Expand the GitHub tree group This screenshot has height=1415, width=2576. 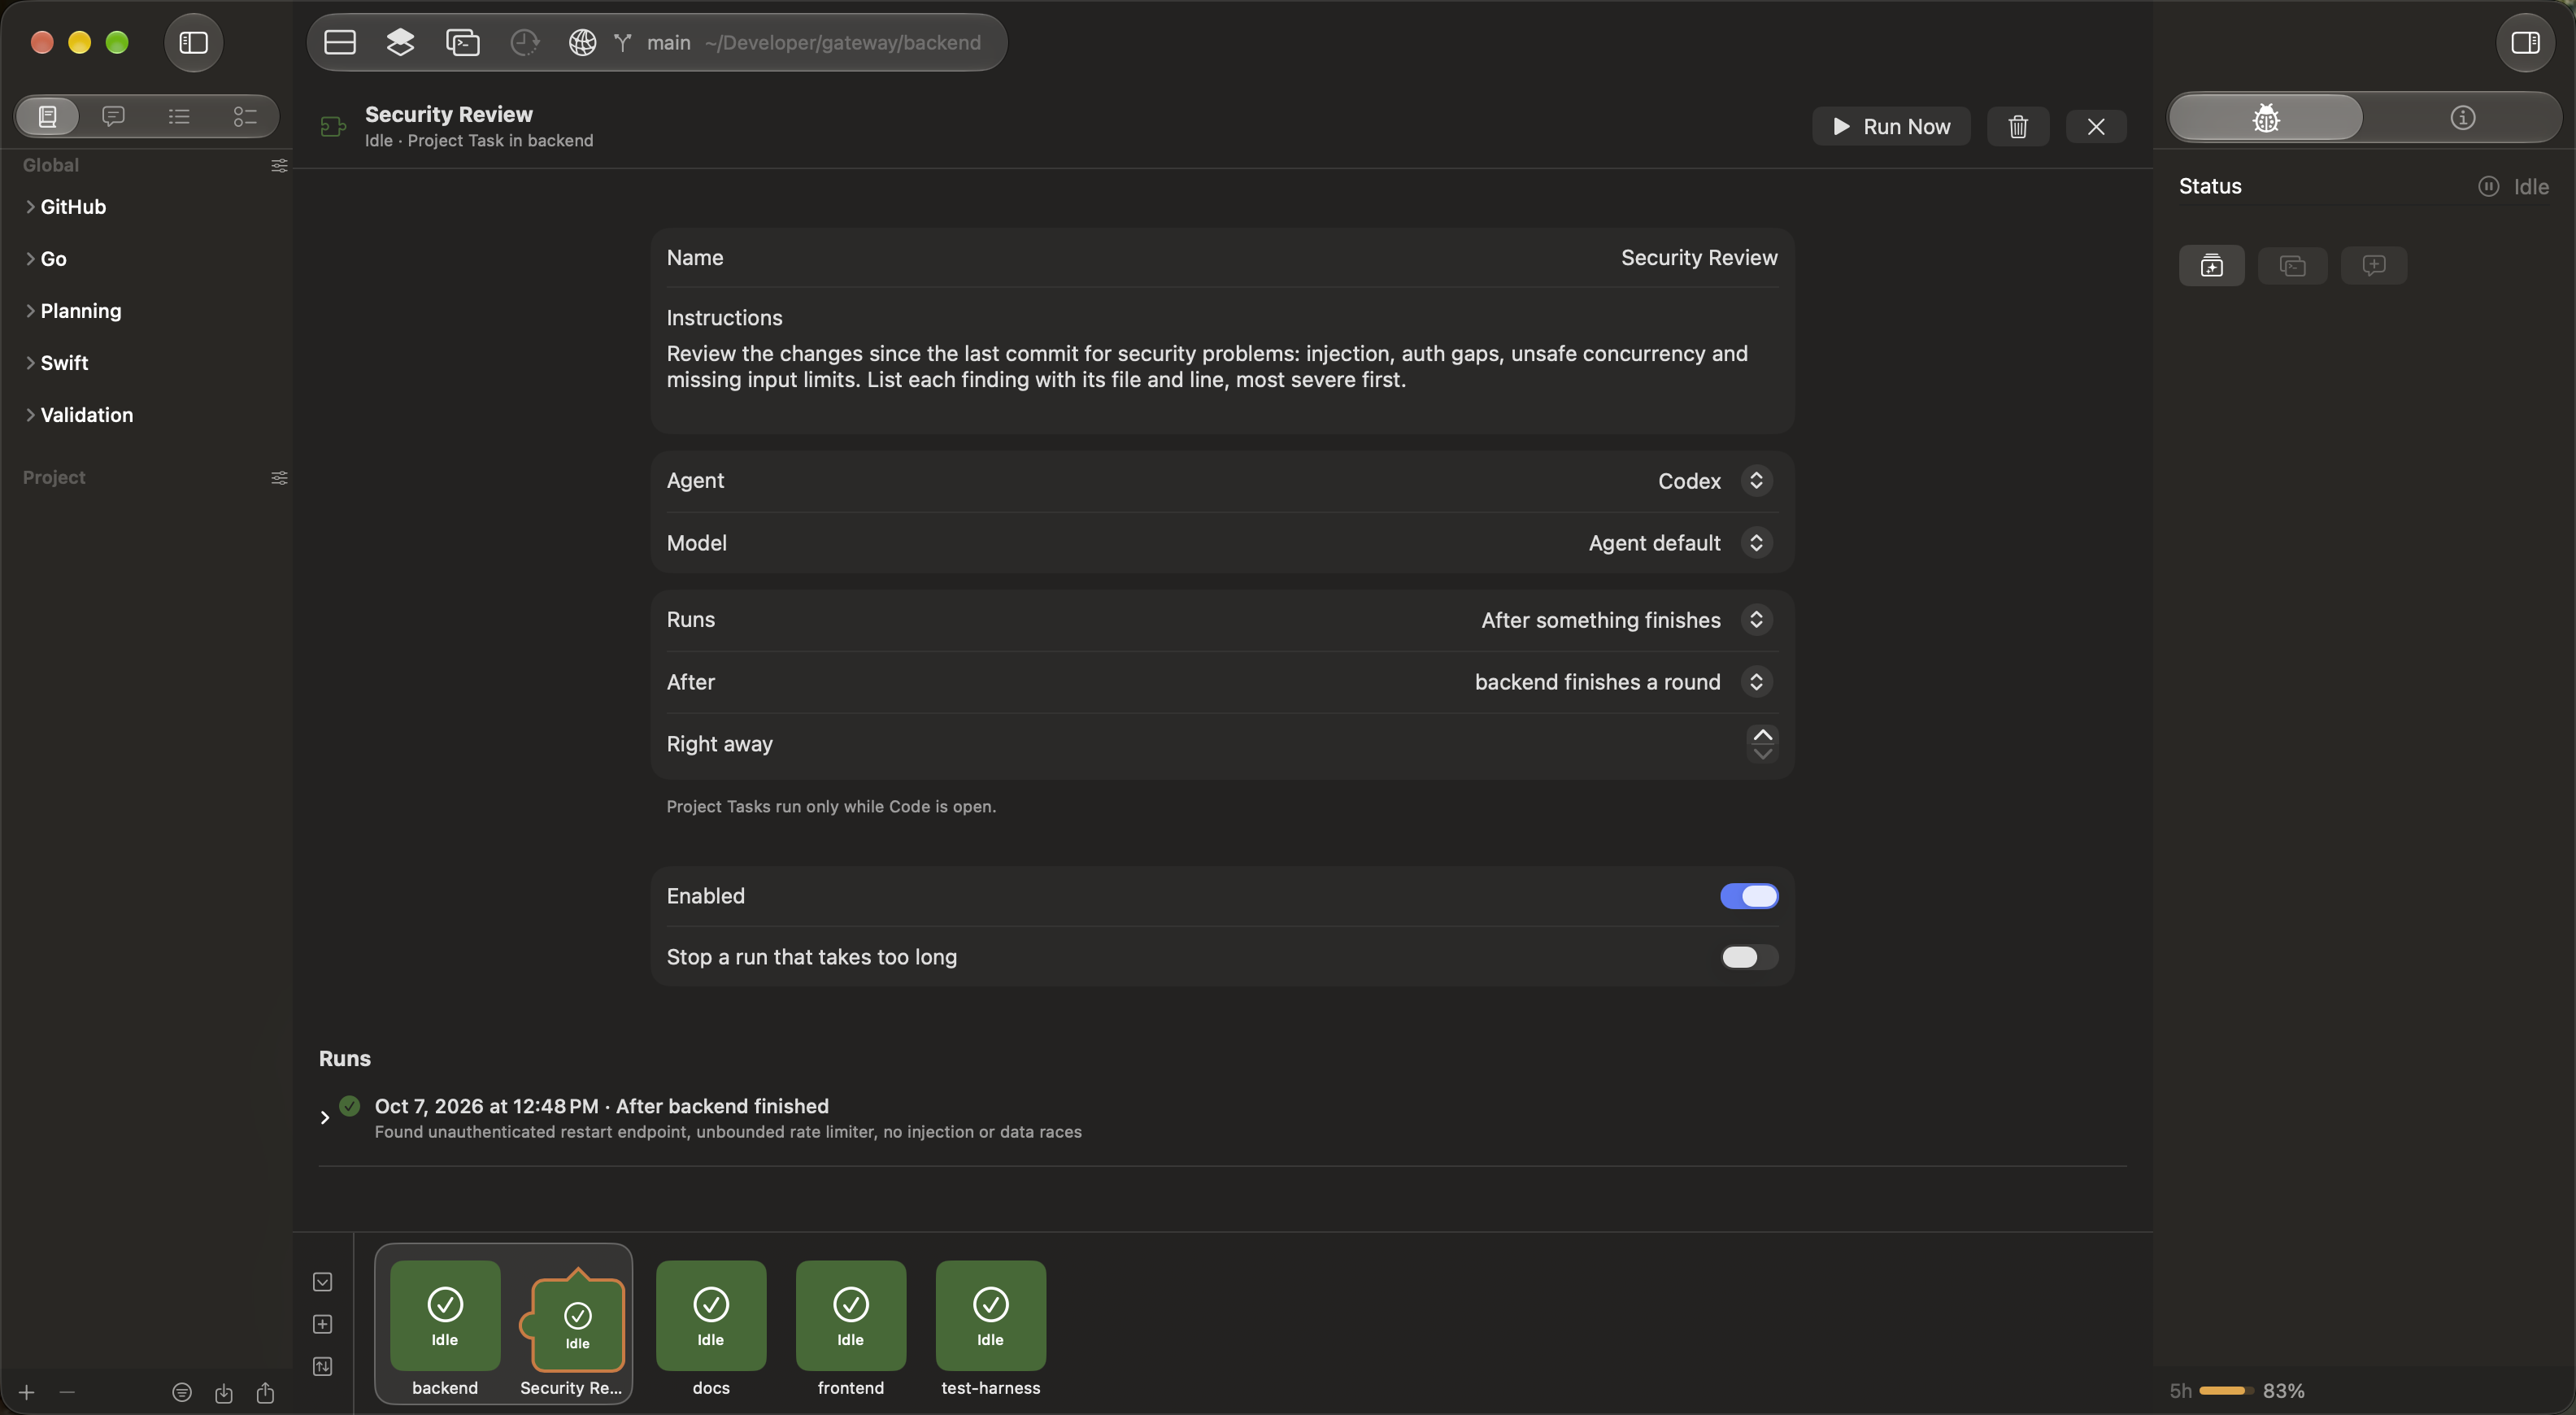(x=30, y=207)
